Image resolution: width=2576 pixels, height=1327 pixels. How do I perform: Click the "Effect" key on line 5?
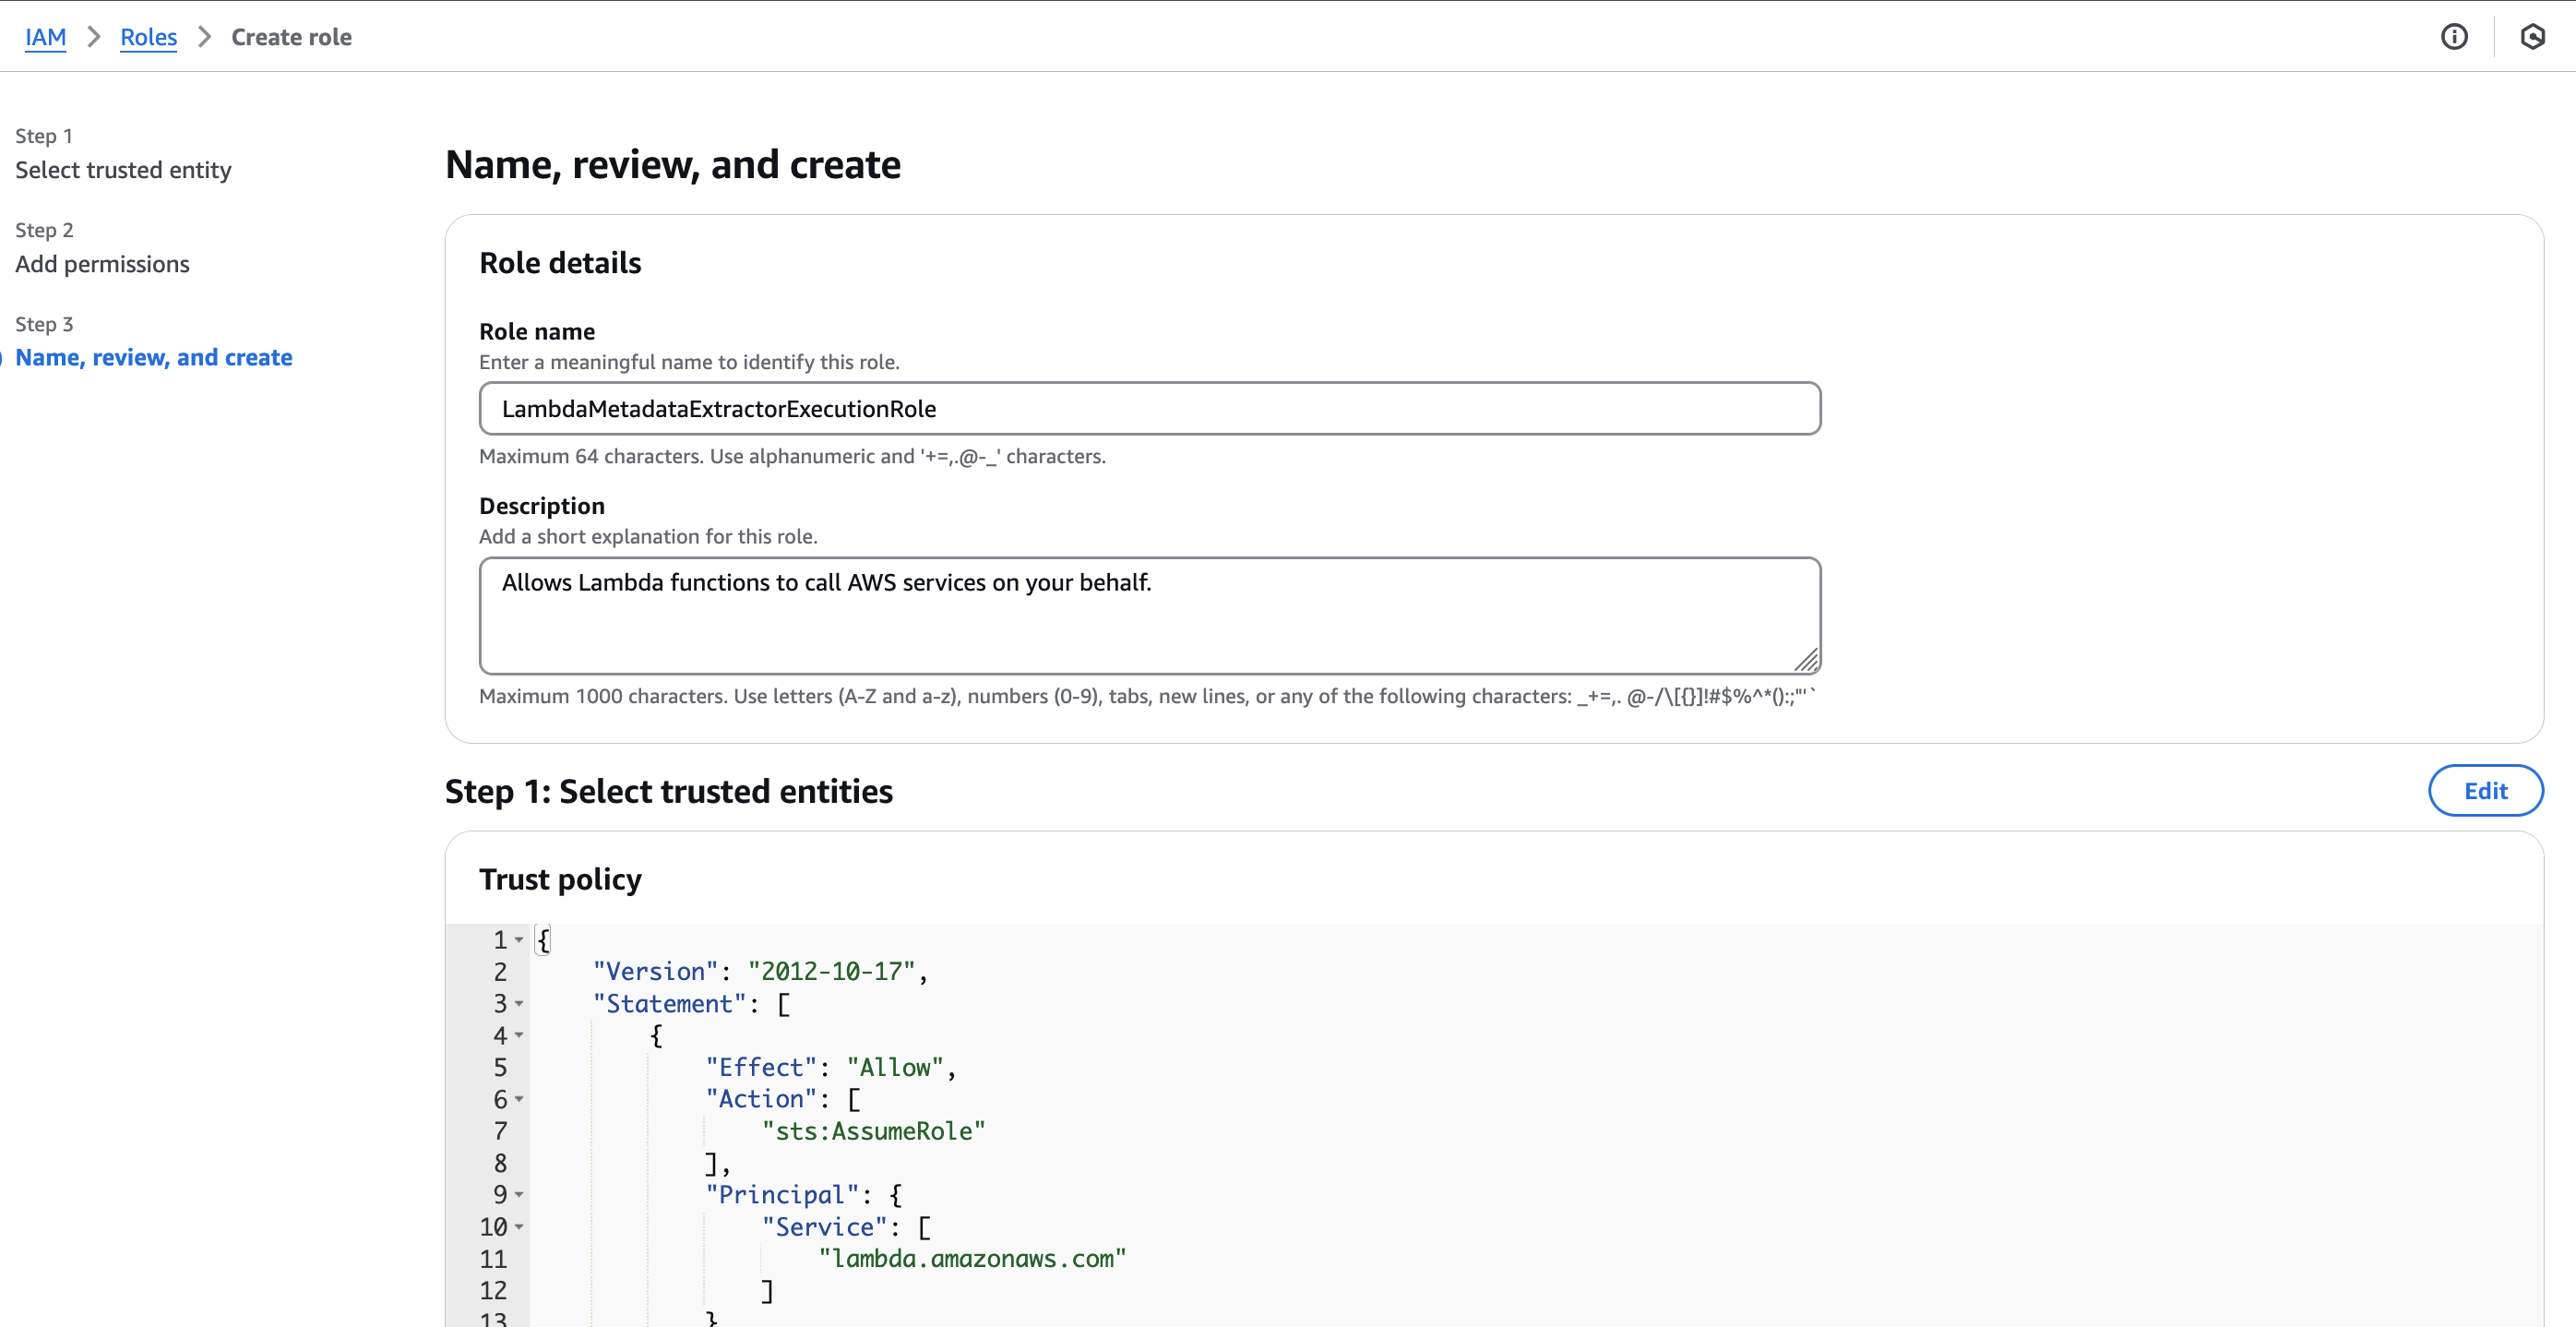(761, 1067)
